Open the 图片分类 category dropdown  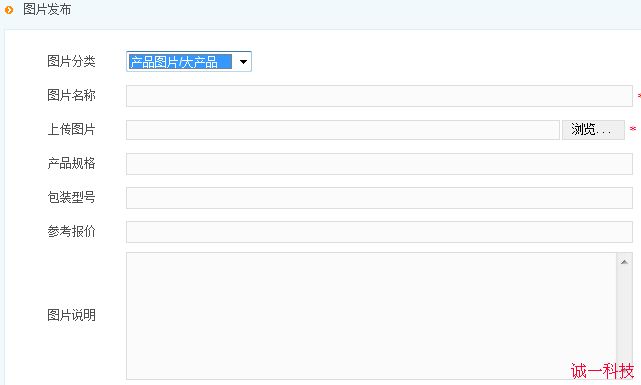pyautogui.click(x=189, y=62)
